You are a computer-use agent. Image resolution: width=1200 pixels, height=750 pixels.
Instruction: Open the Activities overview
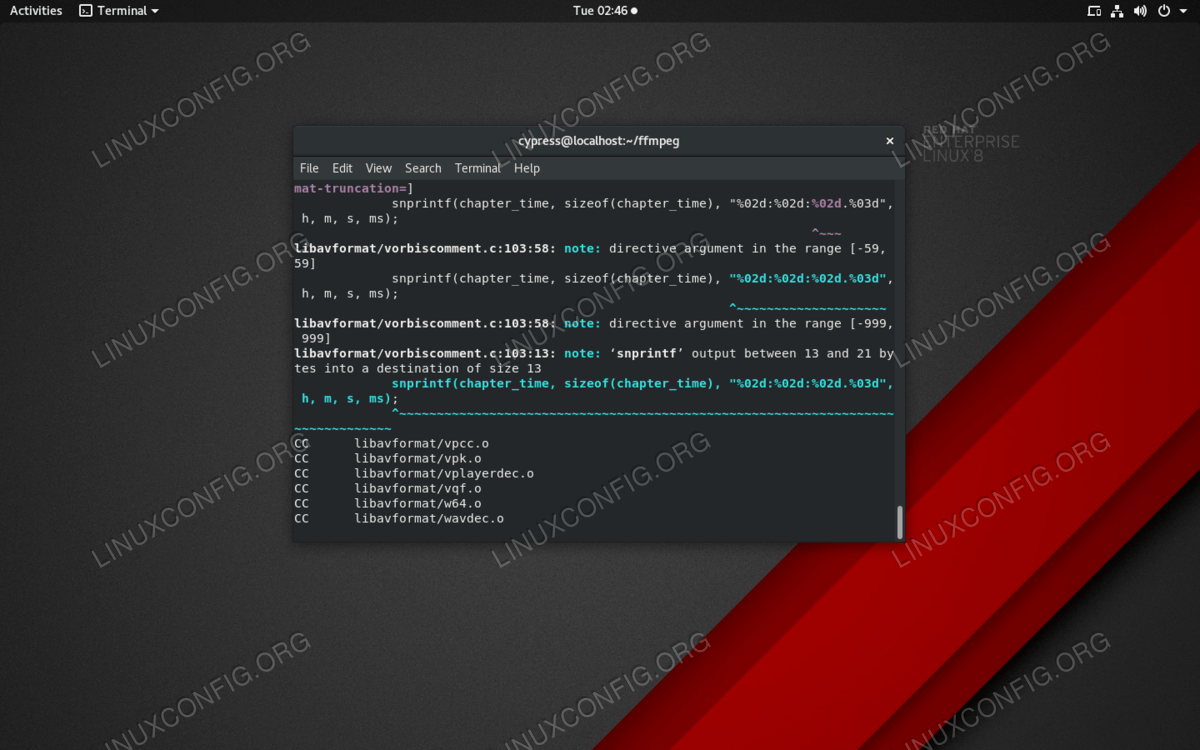click(36, 11)
